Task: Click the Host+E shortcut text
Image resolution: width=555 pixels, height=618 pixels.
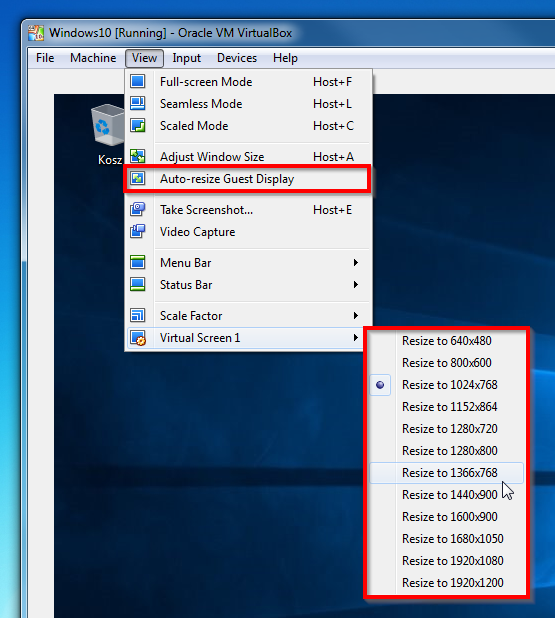Action: (332, 210)
